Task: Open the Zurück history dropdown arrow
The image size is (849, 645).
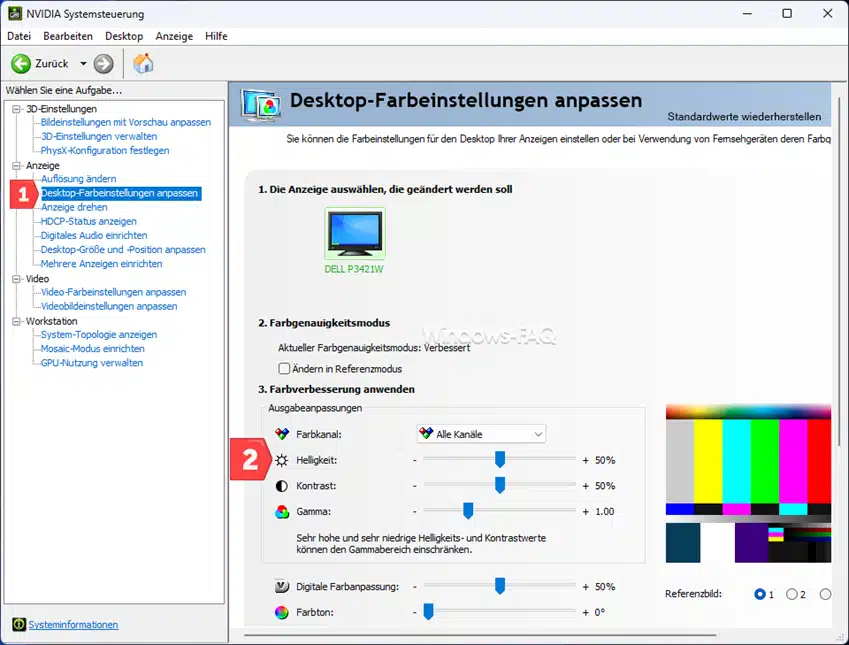Action: (x=83, y=63)
